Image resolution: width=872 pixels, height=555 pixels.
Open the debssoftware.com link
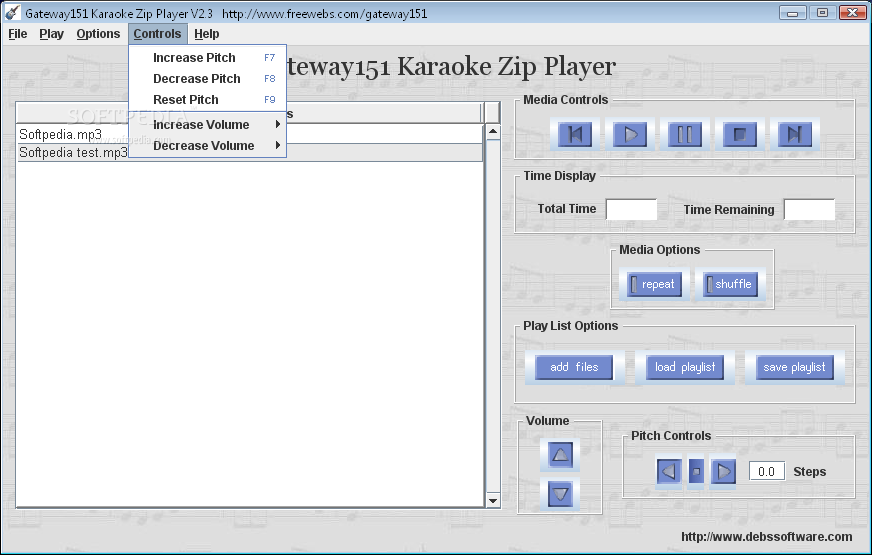tap(766, 537)
